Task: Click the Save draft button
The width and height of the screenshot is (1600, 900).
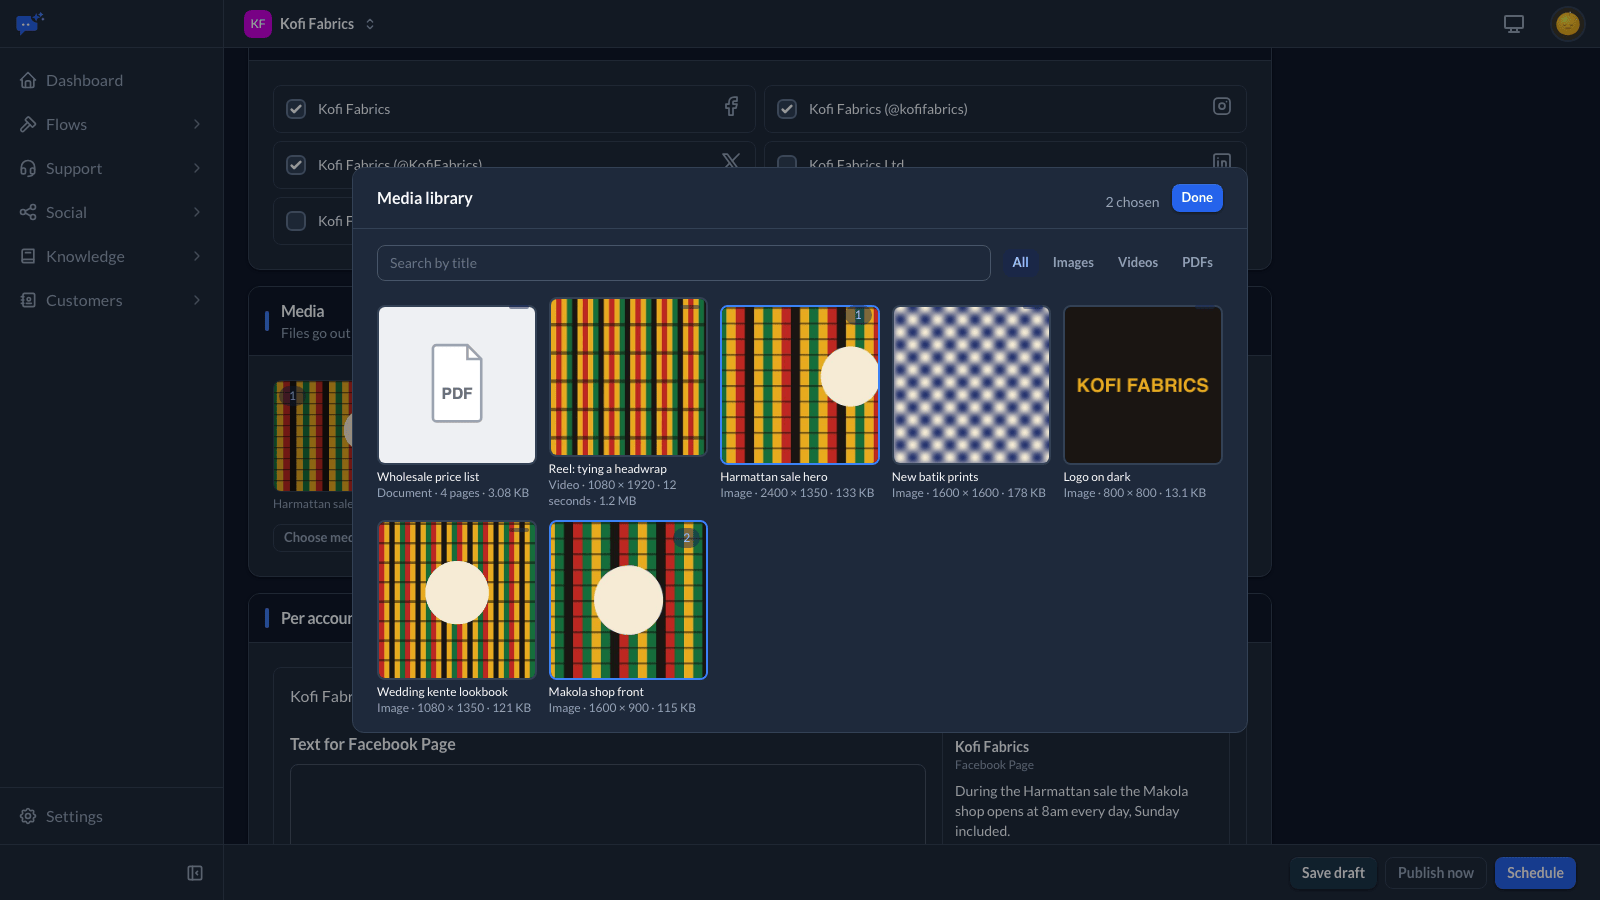Action: [1333, 873]
